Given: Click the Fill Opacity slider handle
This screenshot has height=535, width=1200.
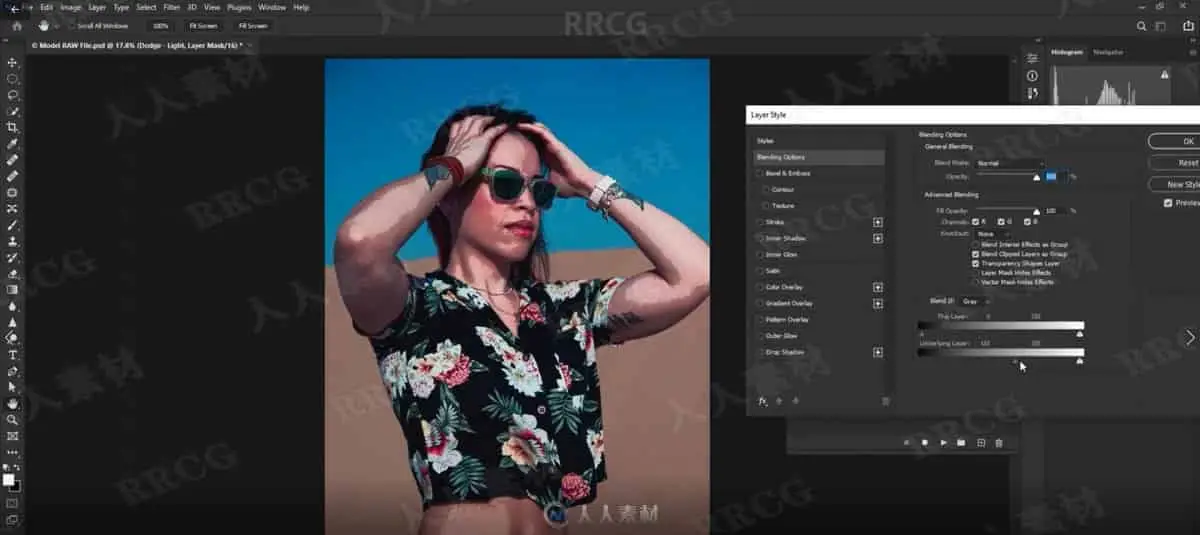Looking at the screenshot, I should pos(1037,212).
